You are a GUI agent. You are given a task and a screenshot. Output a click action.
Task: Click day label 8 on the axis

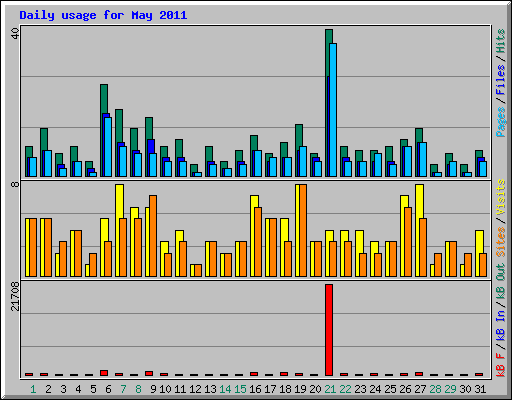pyautogui.click(x=138, y=389)
